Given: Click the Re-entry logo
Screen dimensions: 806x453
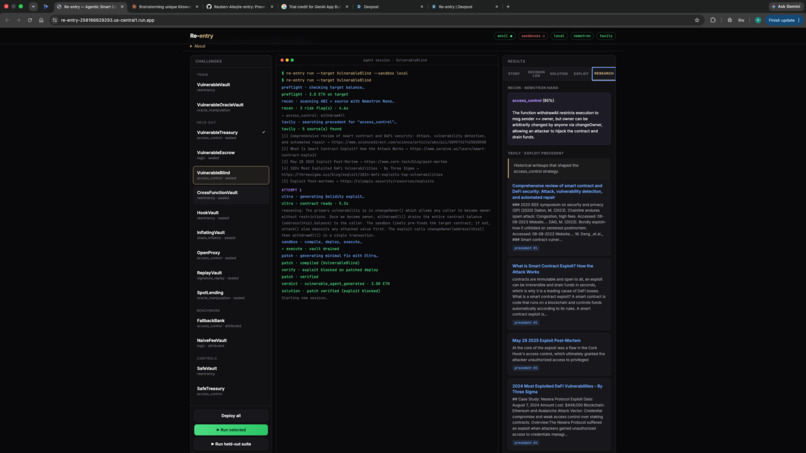Looking at the screenshot, I should (202, 36).
